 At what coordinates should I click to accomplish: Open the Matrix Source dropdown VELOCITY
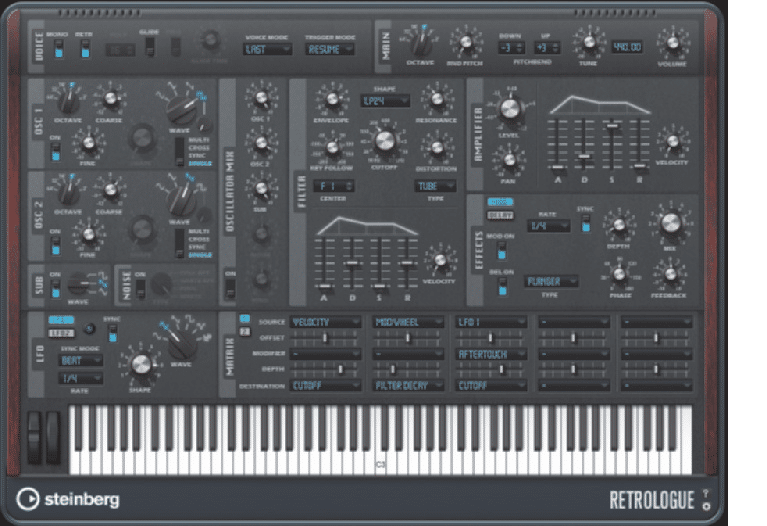point(325,322)
